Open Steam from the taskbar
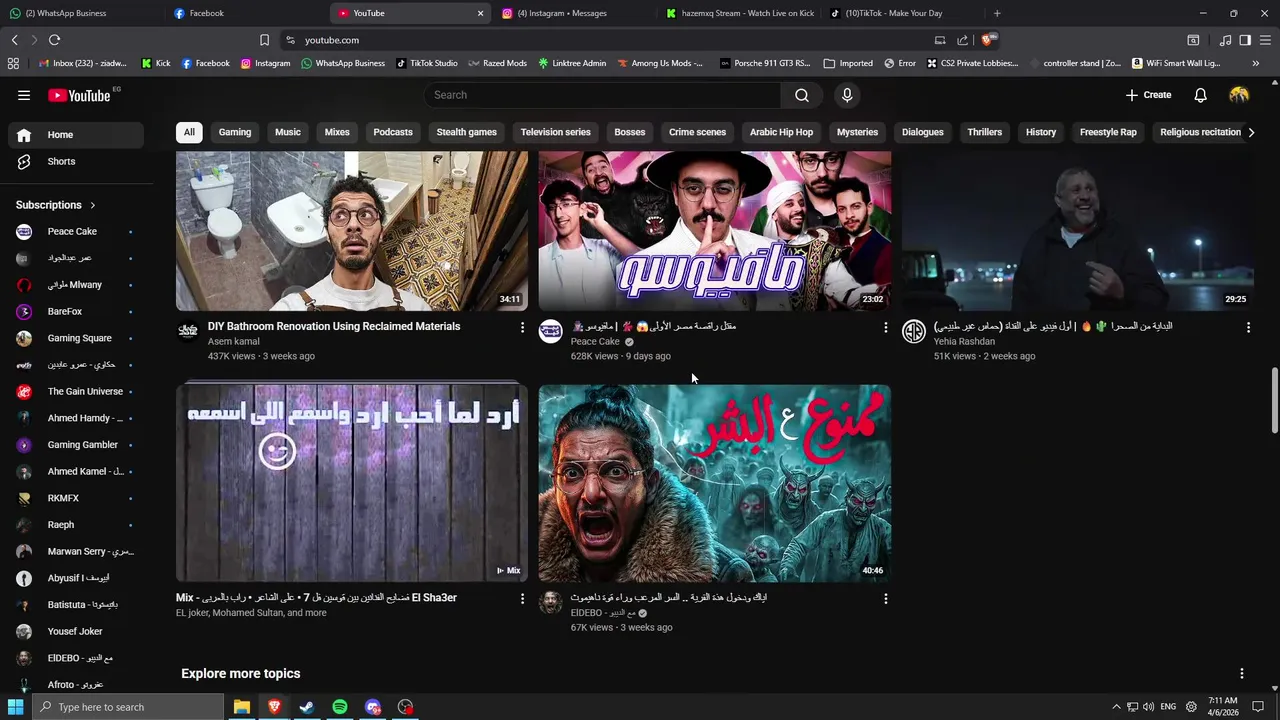The width and height of the screenshot is (1280, 720). coord(307,707)
